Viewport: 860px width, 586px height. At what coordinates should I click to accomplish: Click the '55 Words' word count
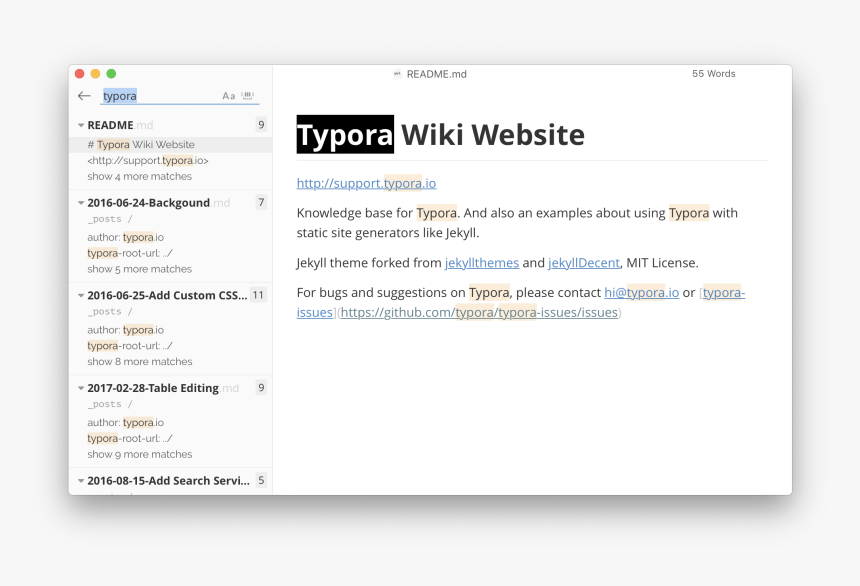tap(714, 74)
